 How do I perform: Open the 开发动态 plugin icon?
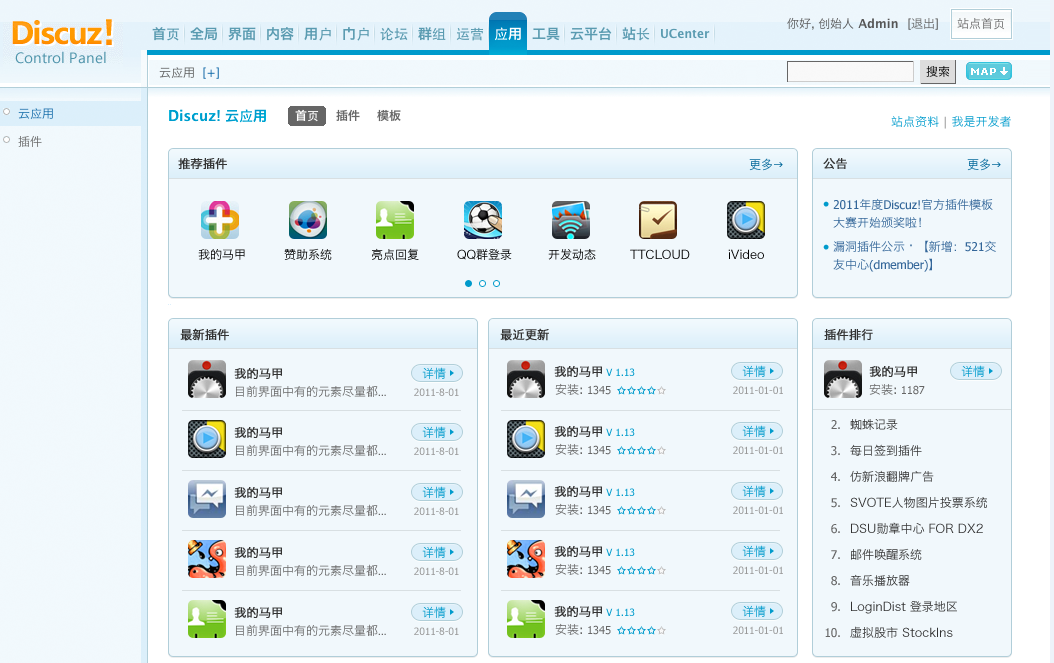(x=571, y=220)
